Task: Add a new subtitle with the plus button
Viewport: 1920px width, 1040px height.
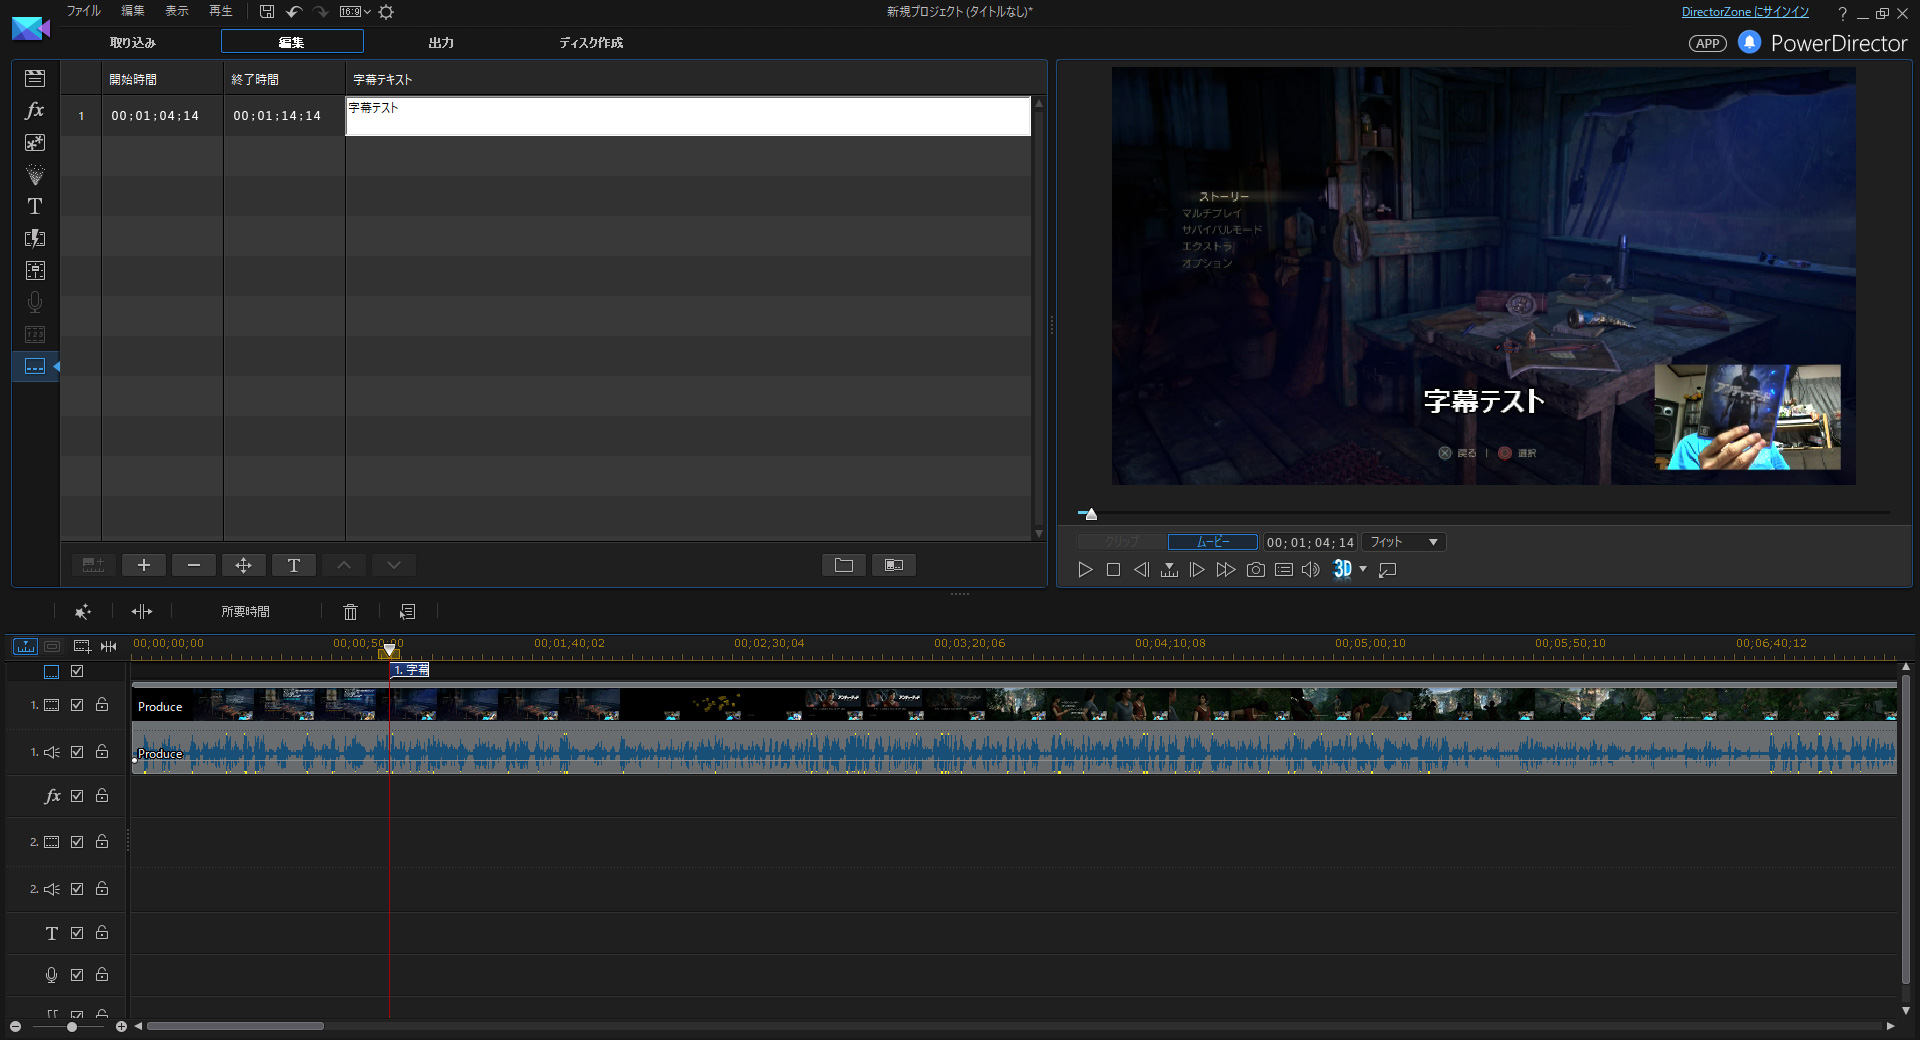Action: tap(144, 565)
